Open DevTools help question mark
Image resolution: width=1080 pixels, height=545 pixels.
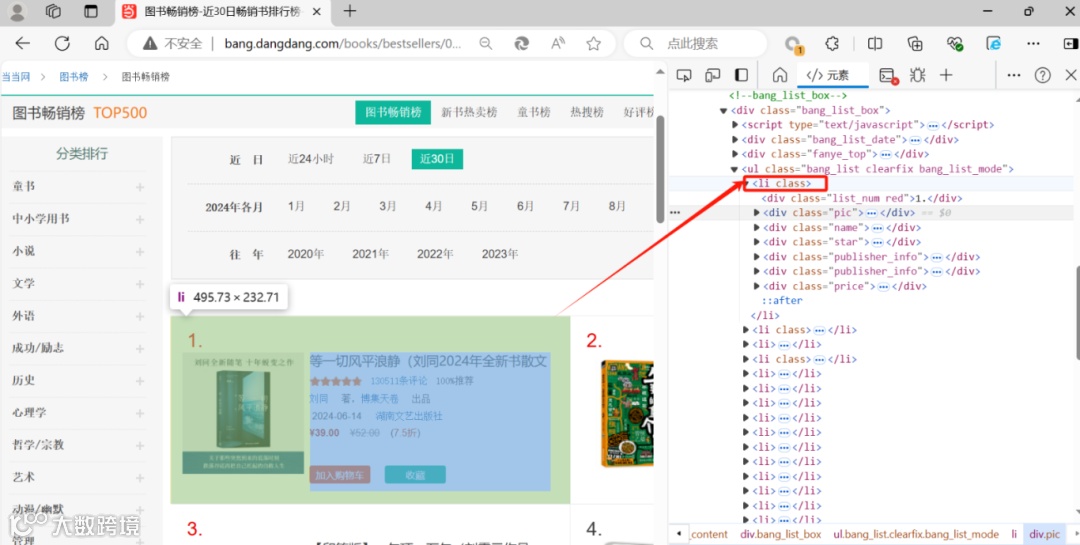pos(1043,75)
